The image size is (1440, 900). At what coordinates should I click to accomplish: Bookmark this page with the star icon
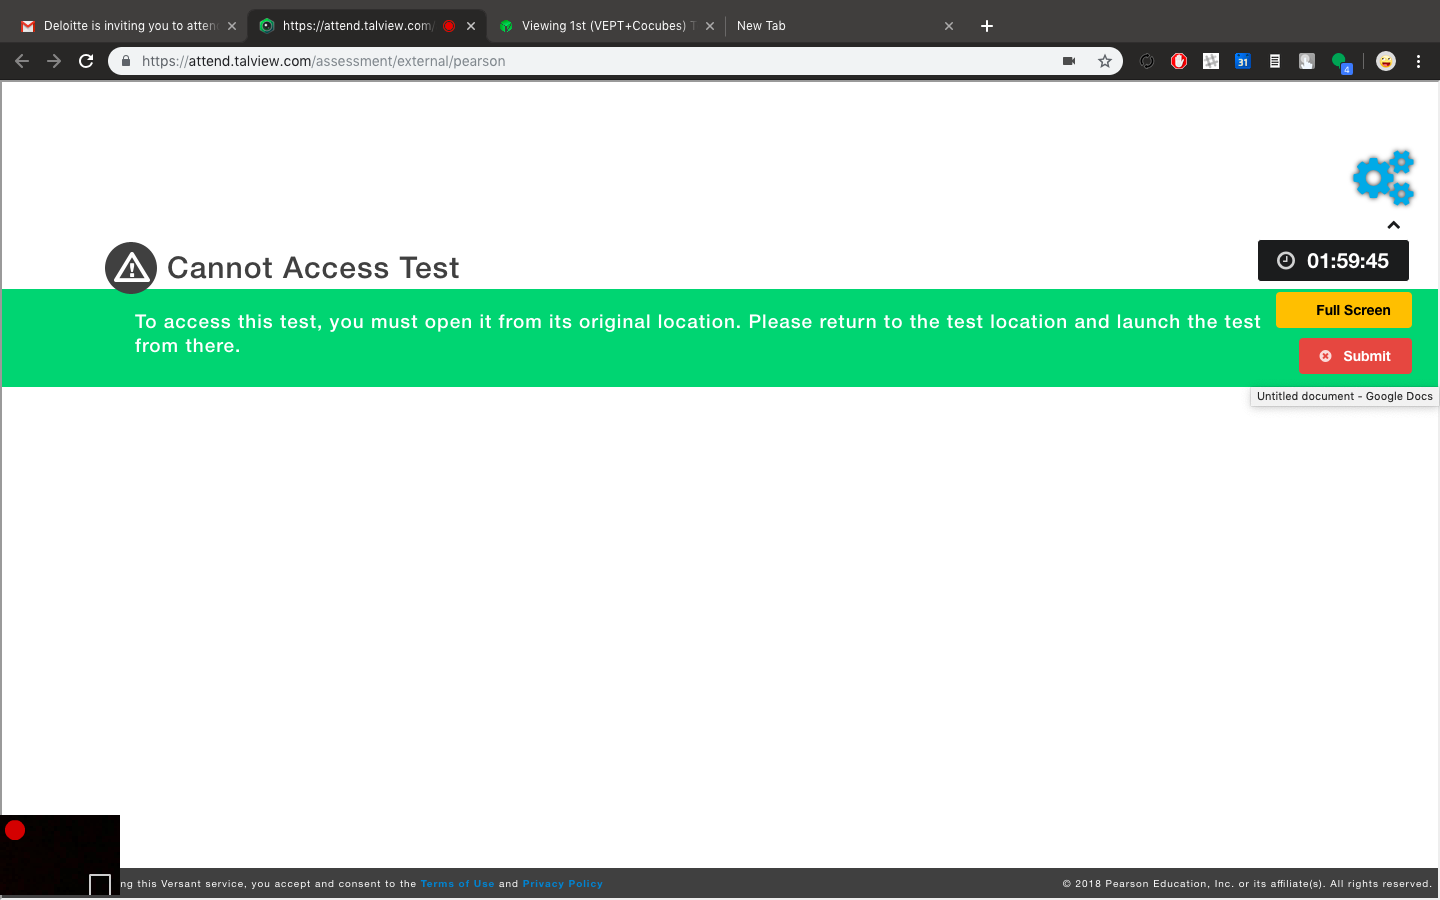point(1105,61)
